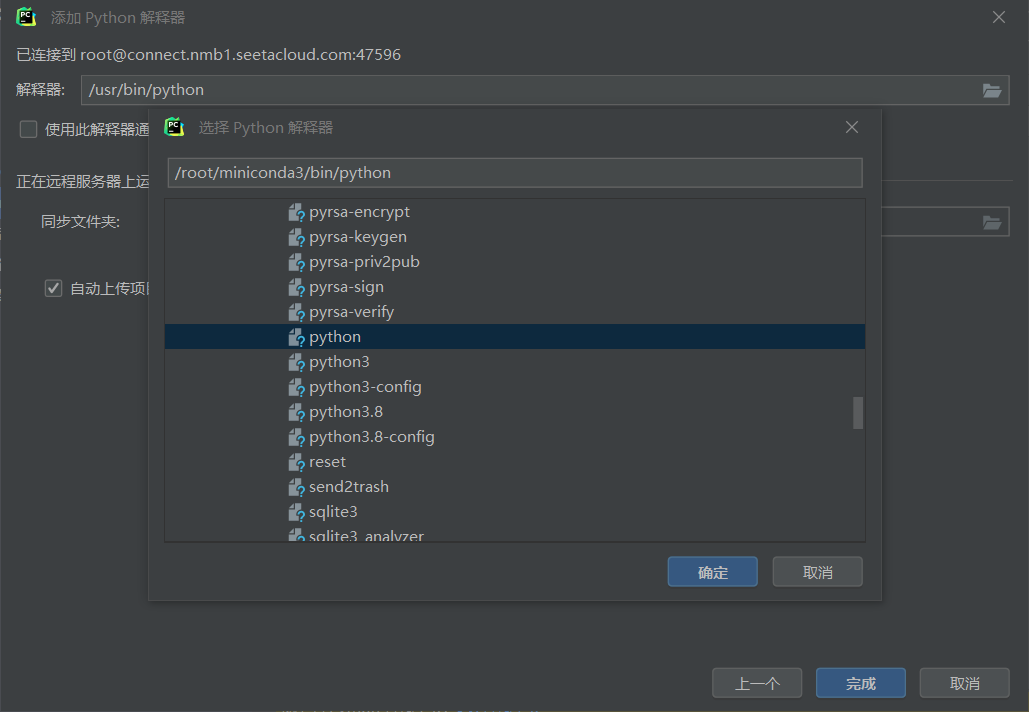Select the reset file
This screenshot has width=1029, height=712.
(x=327, y=461)
